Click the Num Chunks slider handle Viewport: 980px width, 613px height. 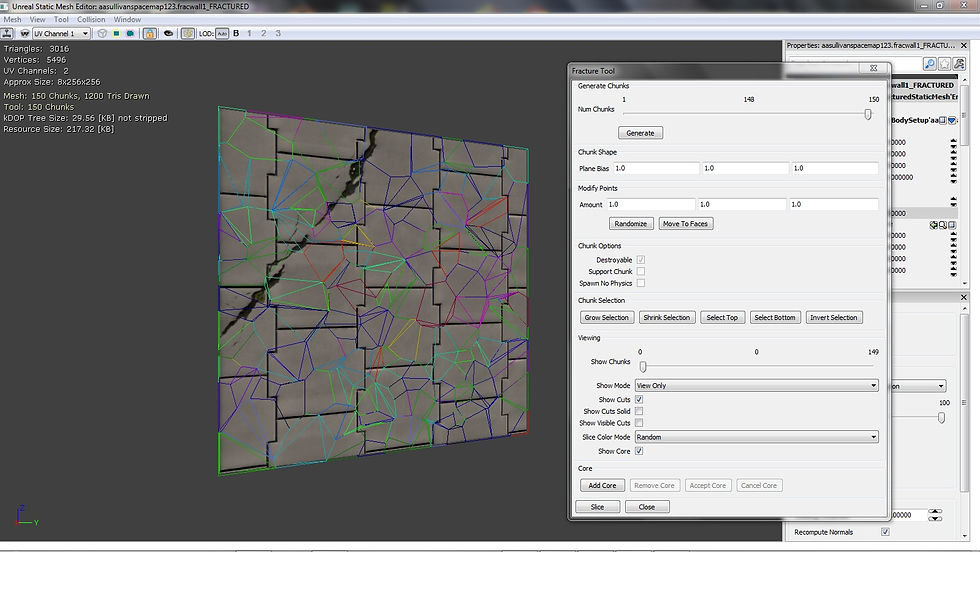coord(868,114)
